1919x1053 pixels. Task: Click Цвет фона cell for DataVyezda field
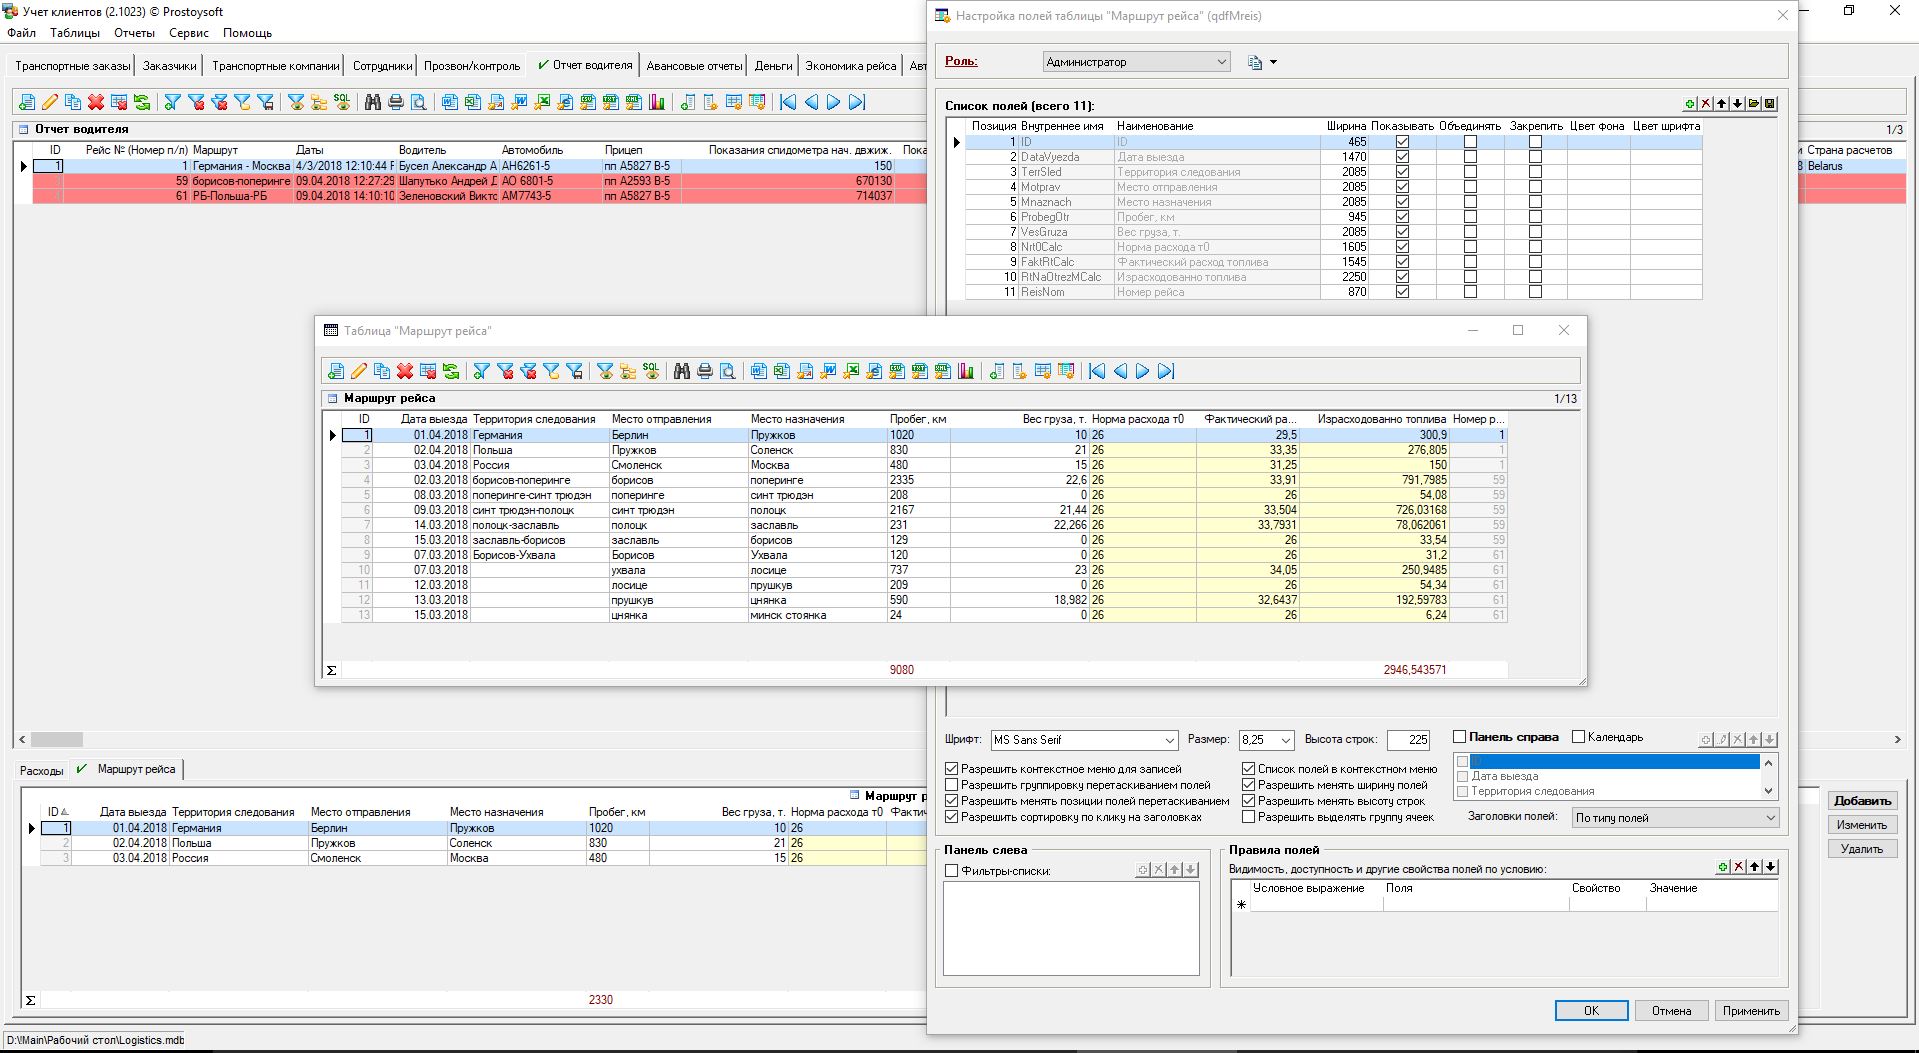(x=1598, y=157)
